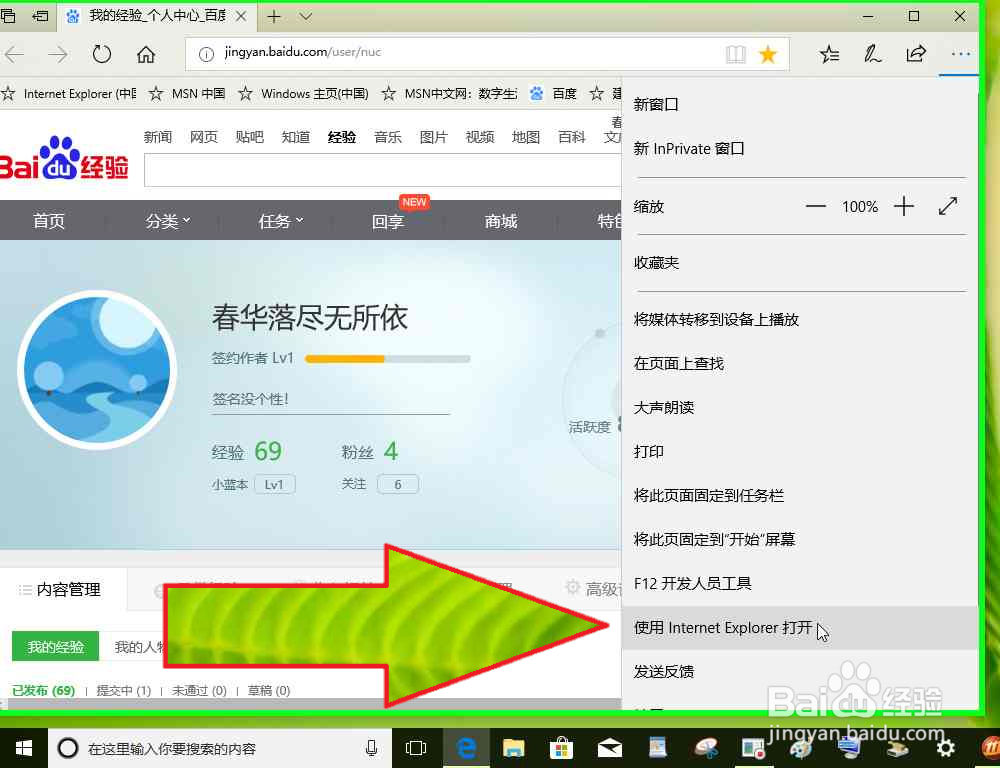
Task: Open reading view in the address bar
Action: pyautogui.click(x=736, y=54)
